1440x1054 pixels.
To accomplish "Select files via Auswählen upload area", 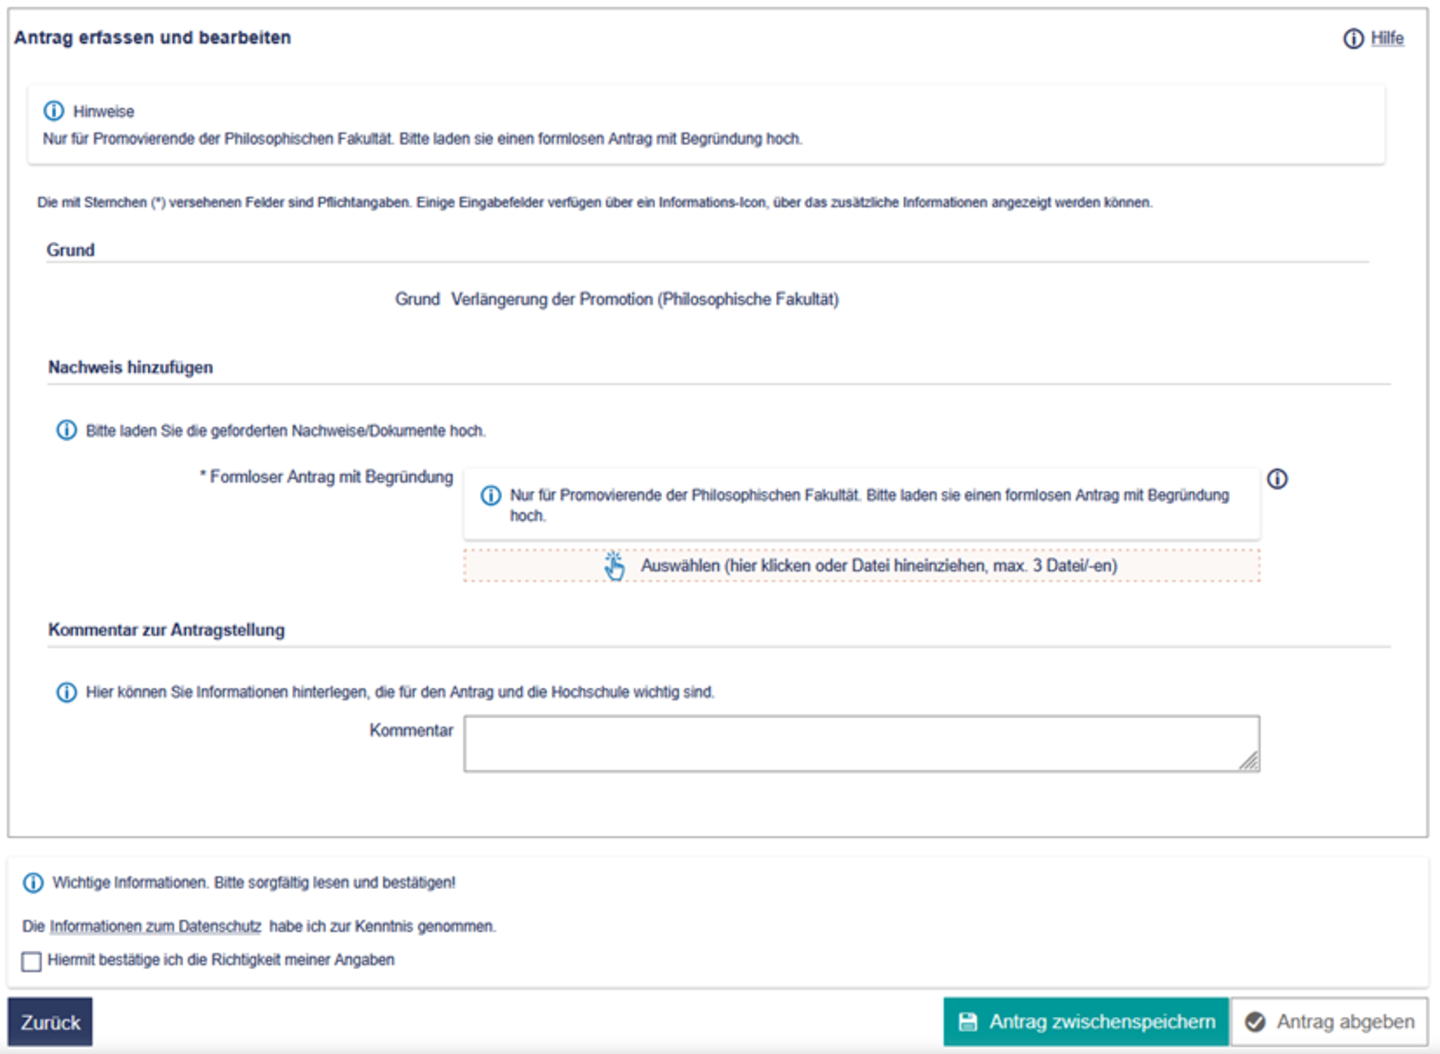I will pos(861,565).
